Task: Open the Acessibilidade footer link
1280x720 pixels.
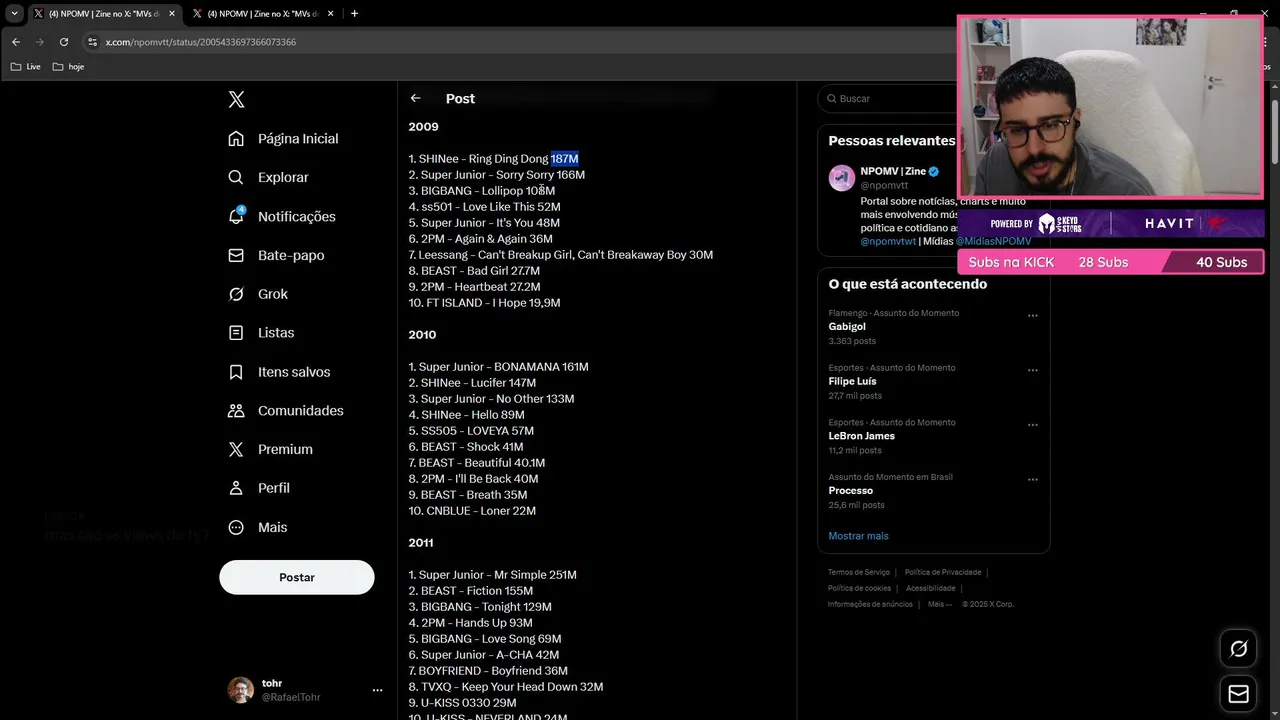Action: tap(931, 588)
